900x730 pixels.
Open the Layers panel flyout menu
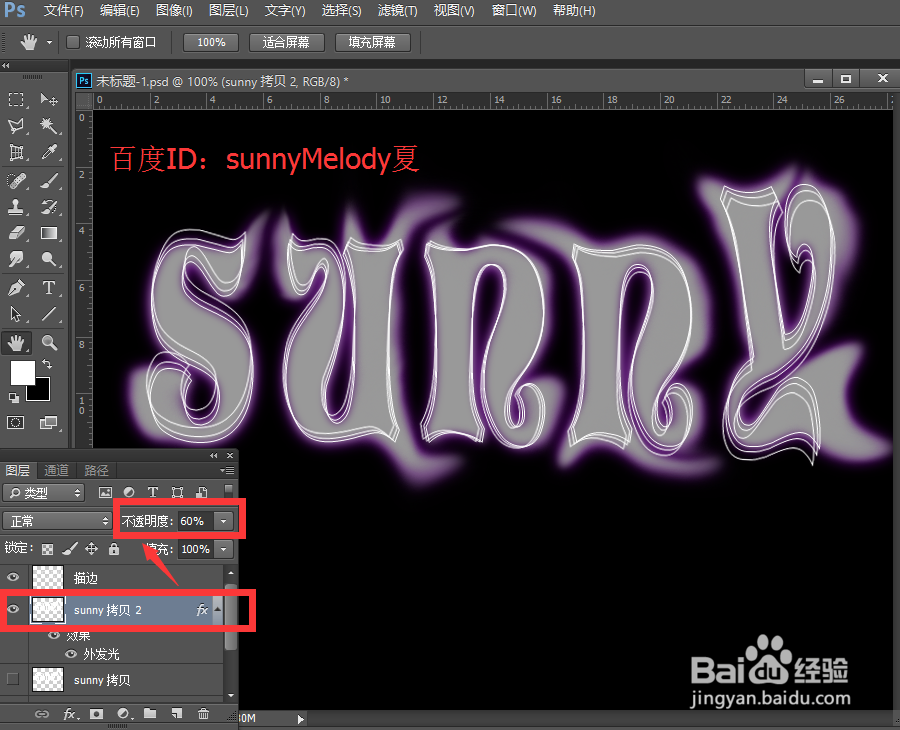coord(227,471)
